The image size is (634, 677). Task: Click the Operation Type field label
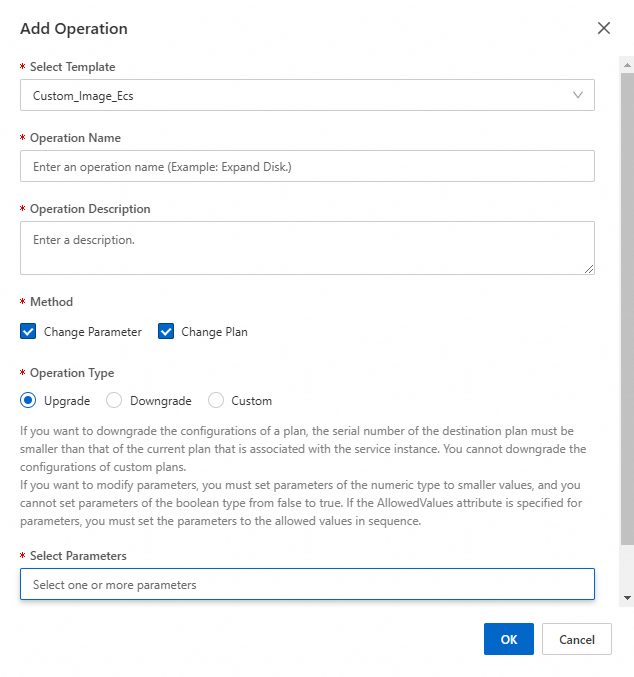tap(72, 373)
